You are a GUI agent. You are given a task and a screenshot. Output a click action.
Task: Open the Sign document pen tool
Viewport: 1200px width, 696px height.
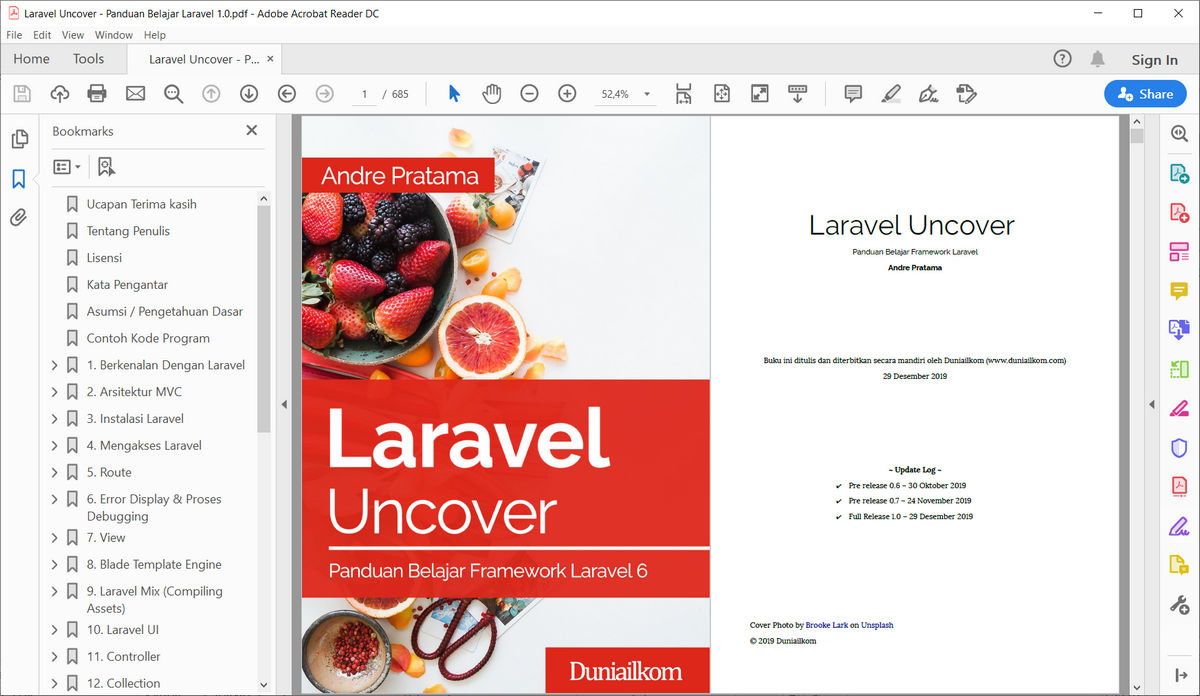click(x=928, y=94)
